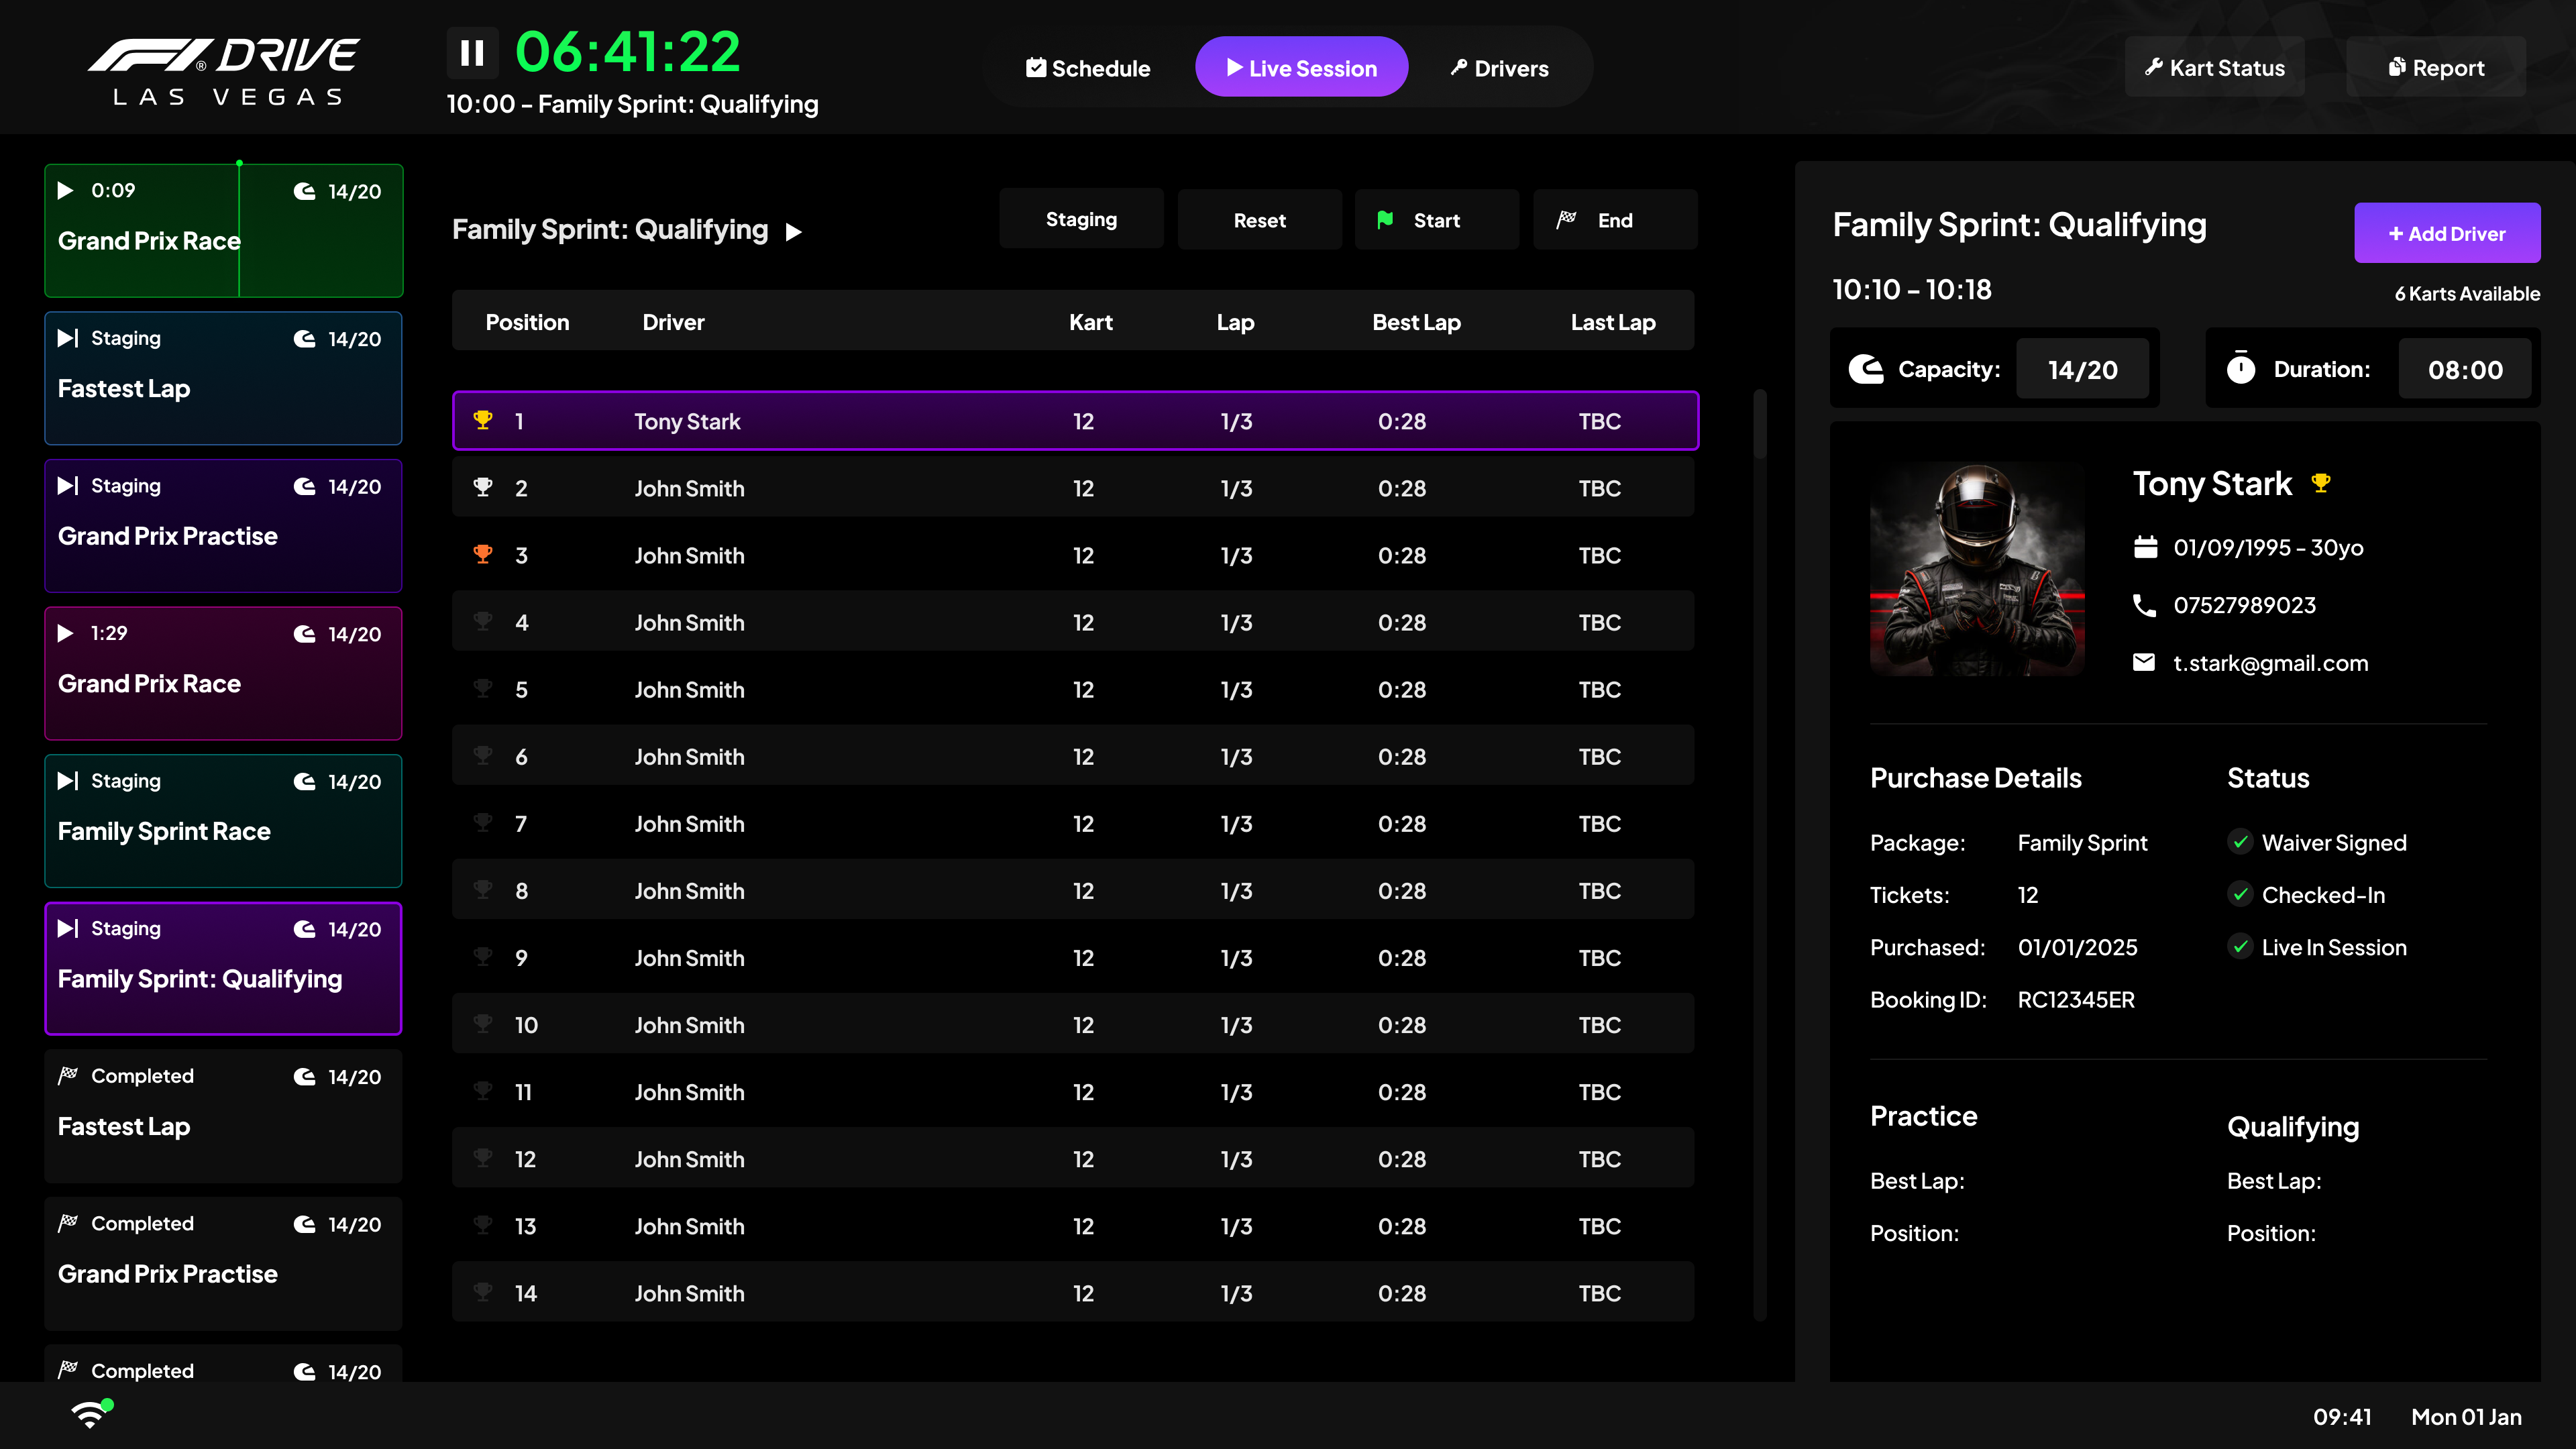Viewport: 2576px width, 1449px height.
Task: Click the phone icon beside 07527989023
Action: (x=2144, y=605)
